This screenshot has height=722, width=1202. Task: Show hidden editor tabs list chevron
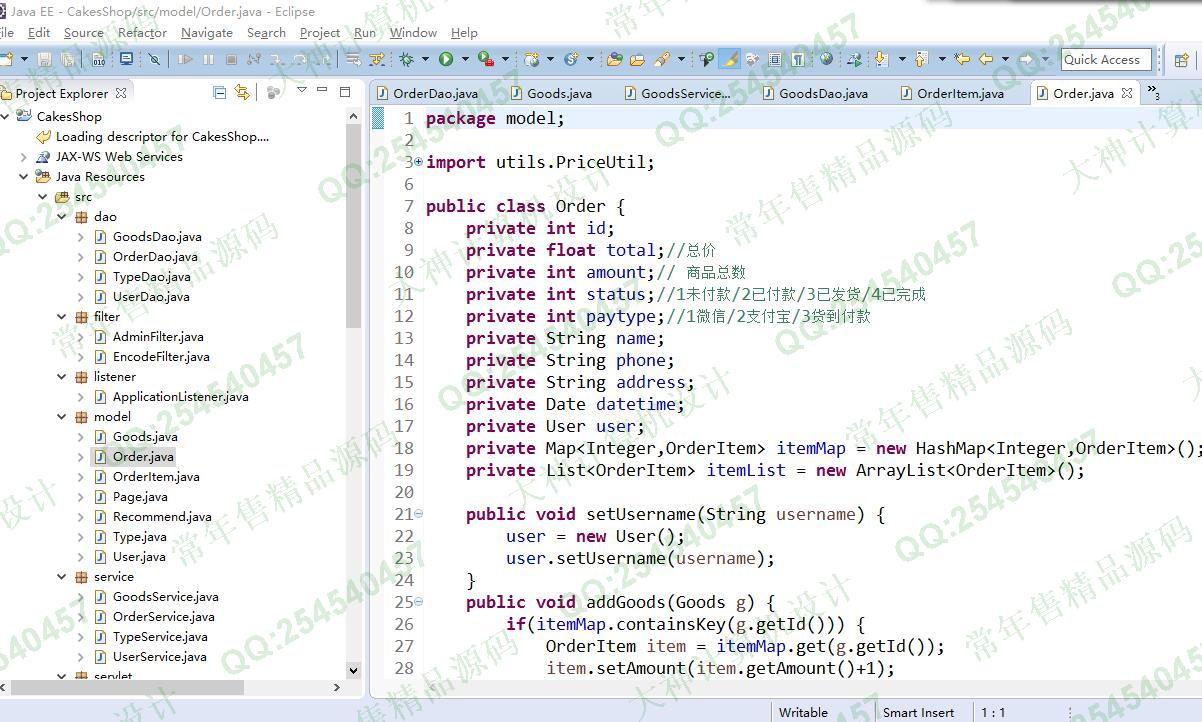(x=1153, y=93)
